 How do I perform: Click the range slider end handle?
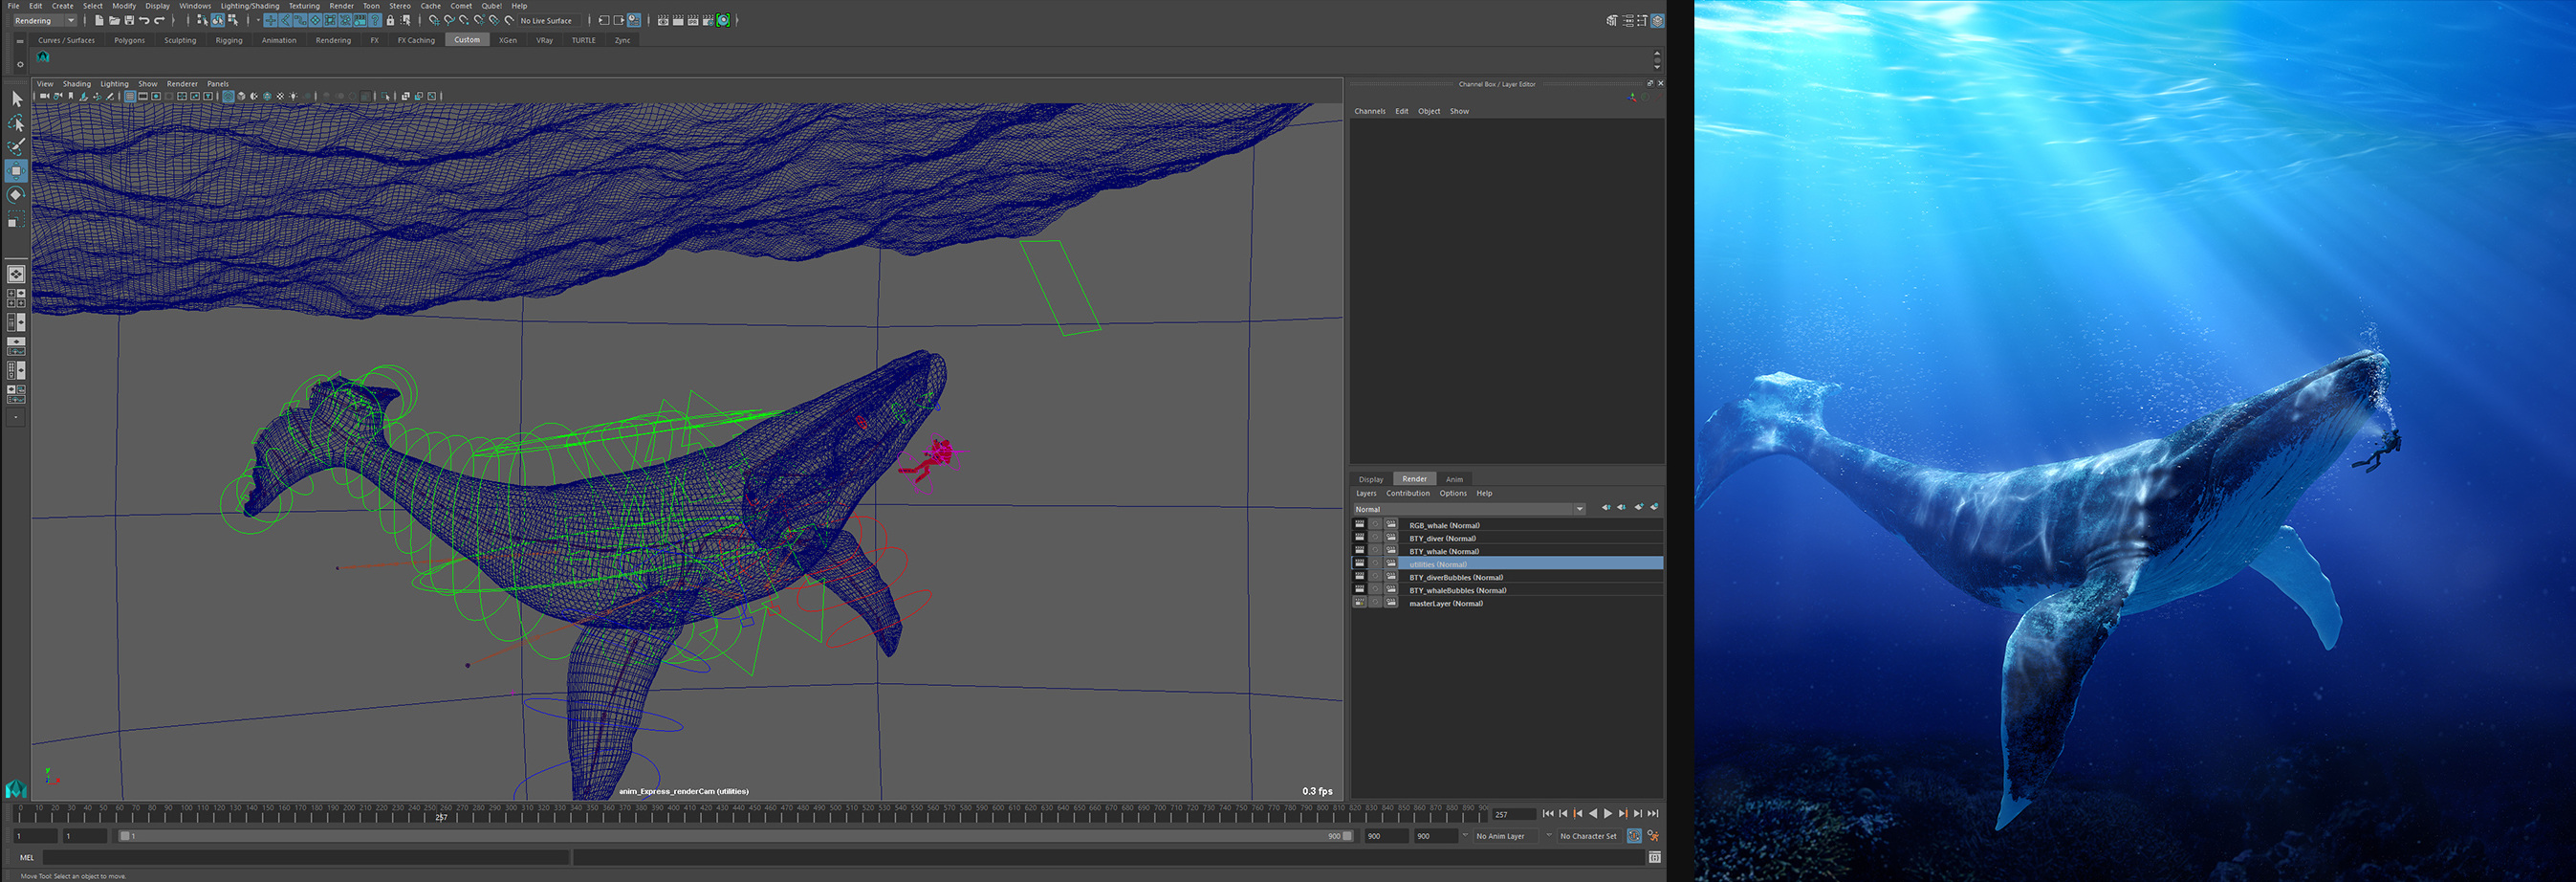tap(1347, 836)
